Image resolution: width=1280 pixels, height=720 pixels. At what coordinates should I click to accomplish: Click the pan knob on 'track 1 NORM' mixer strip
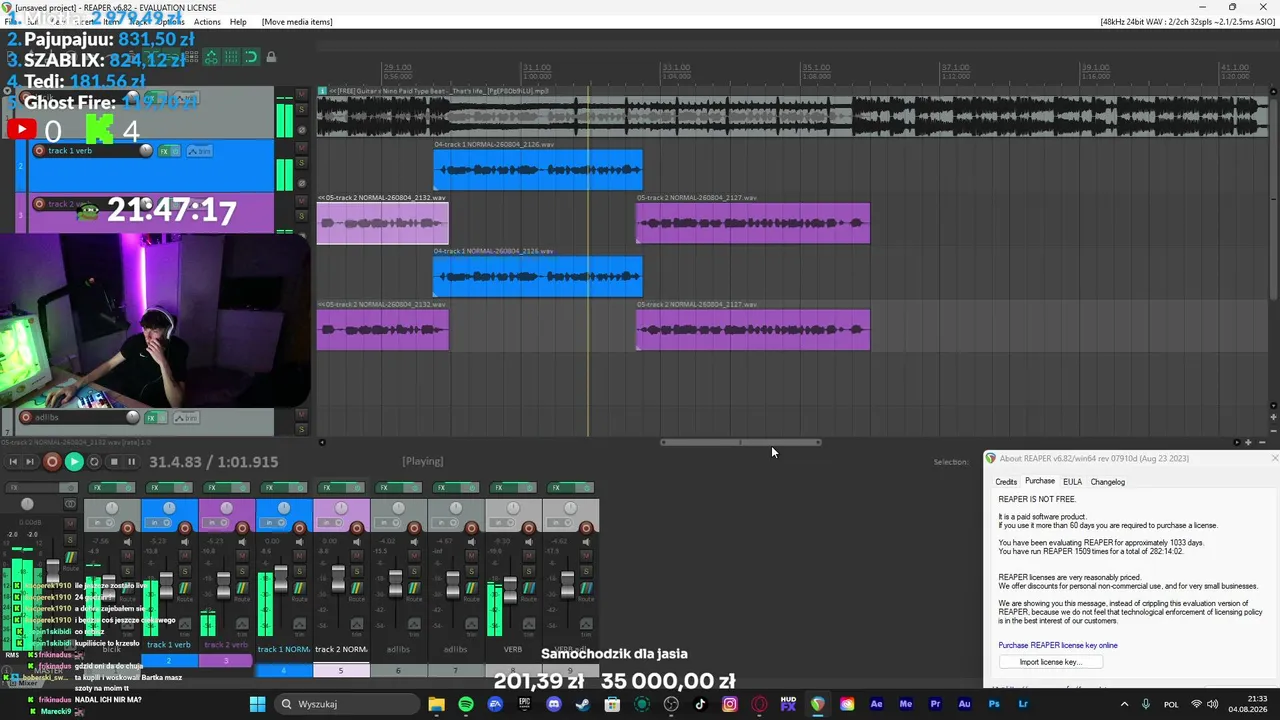tap(284, 508)
